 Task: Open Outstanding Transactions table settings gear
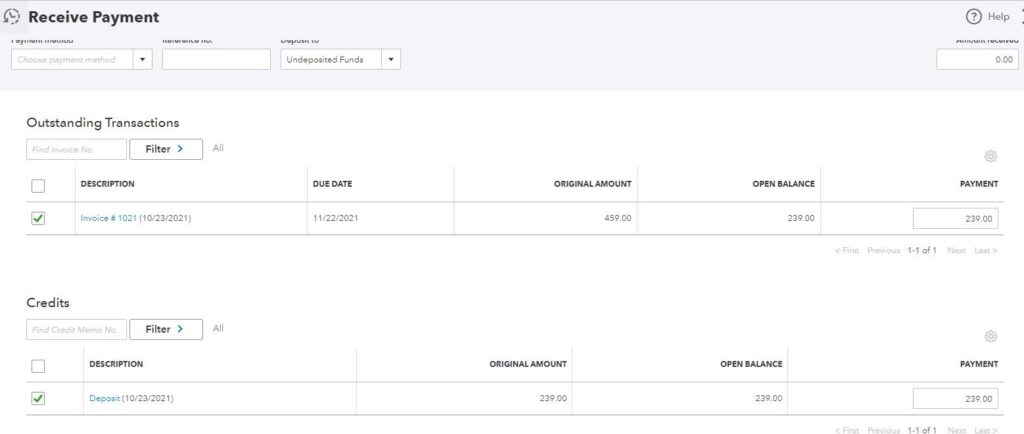coord(990,156)
